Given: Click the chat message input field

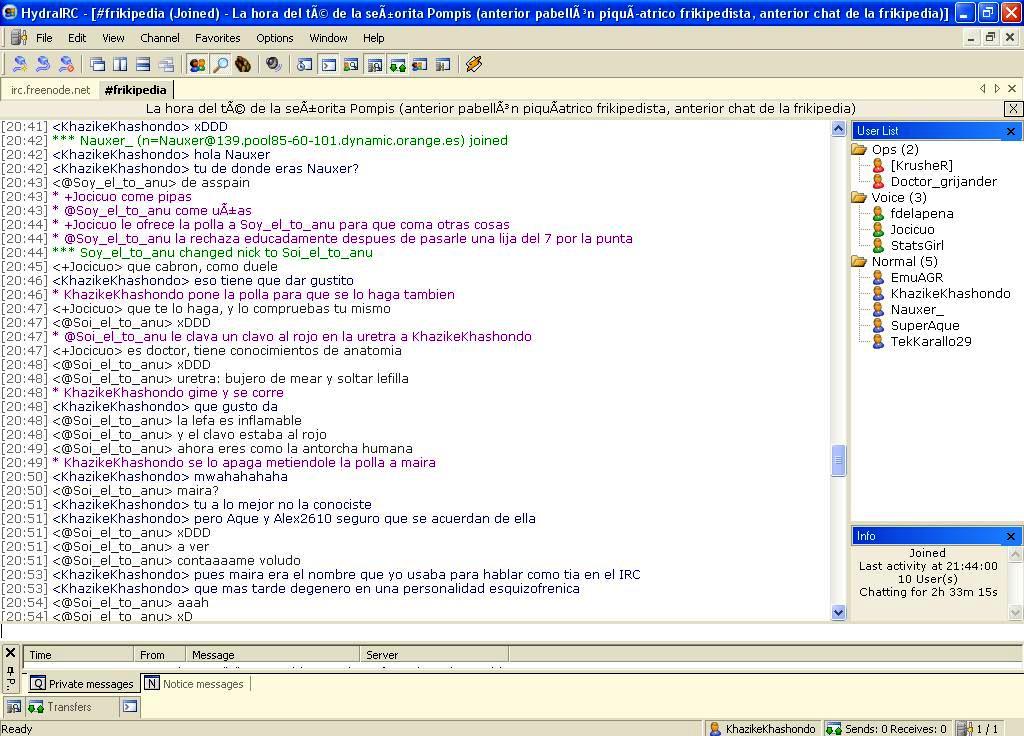Looking at the screenshot, I should (x=420, y=630).
